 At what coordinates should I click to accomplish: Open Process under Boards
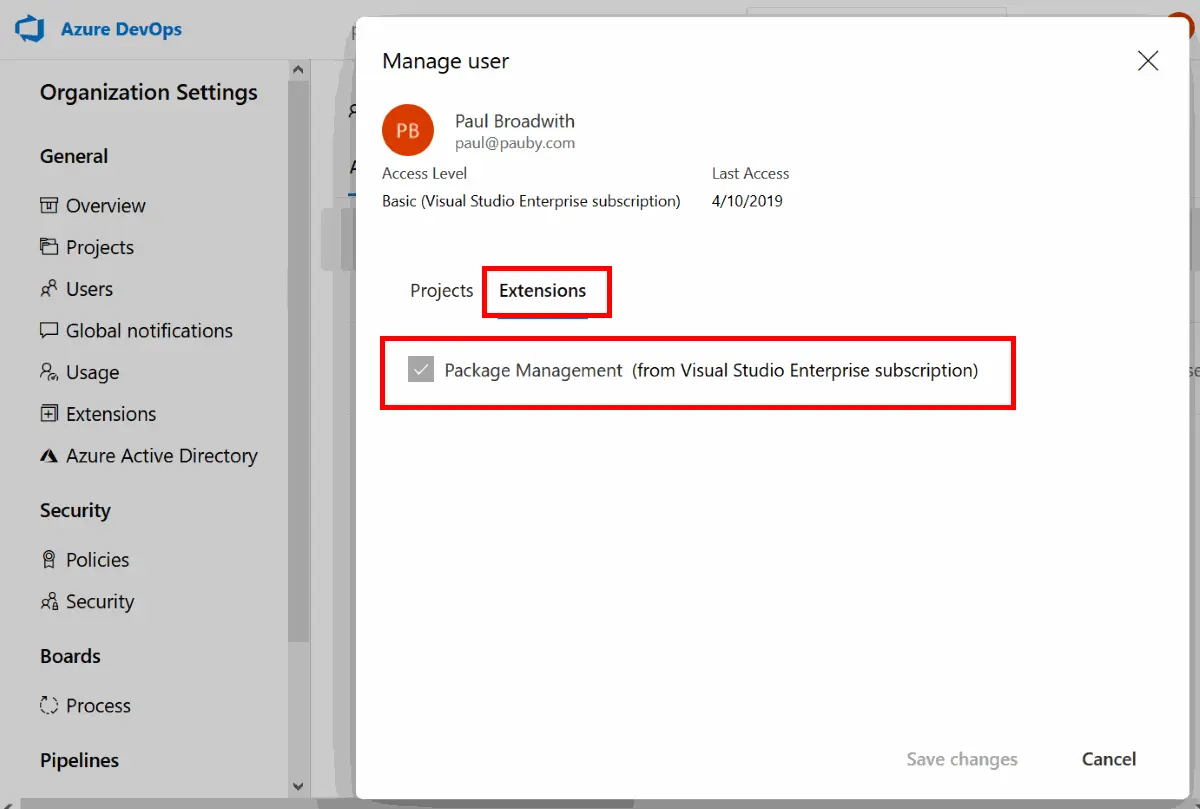point(98,706)
